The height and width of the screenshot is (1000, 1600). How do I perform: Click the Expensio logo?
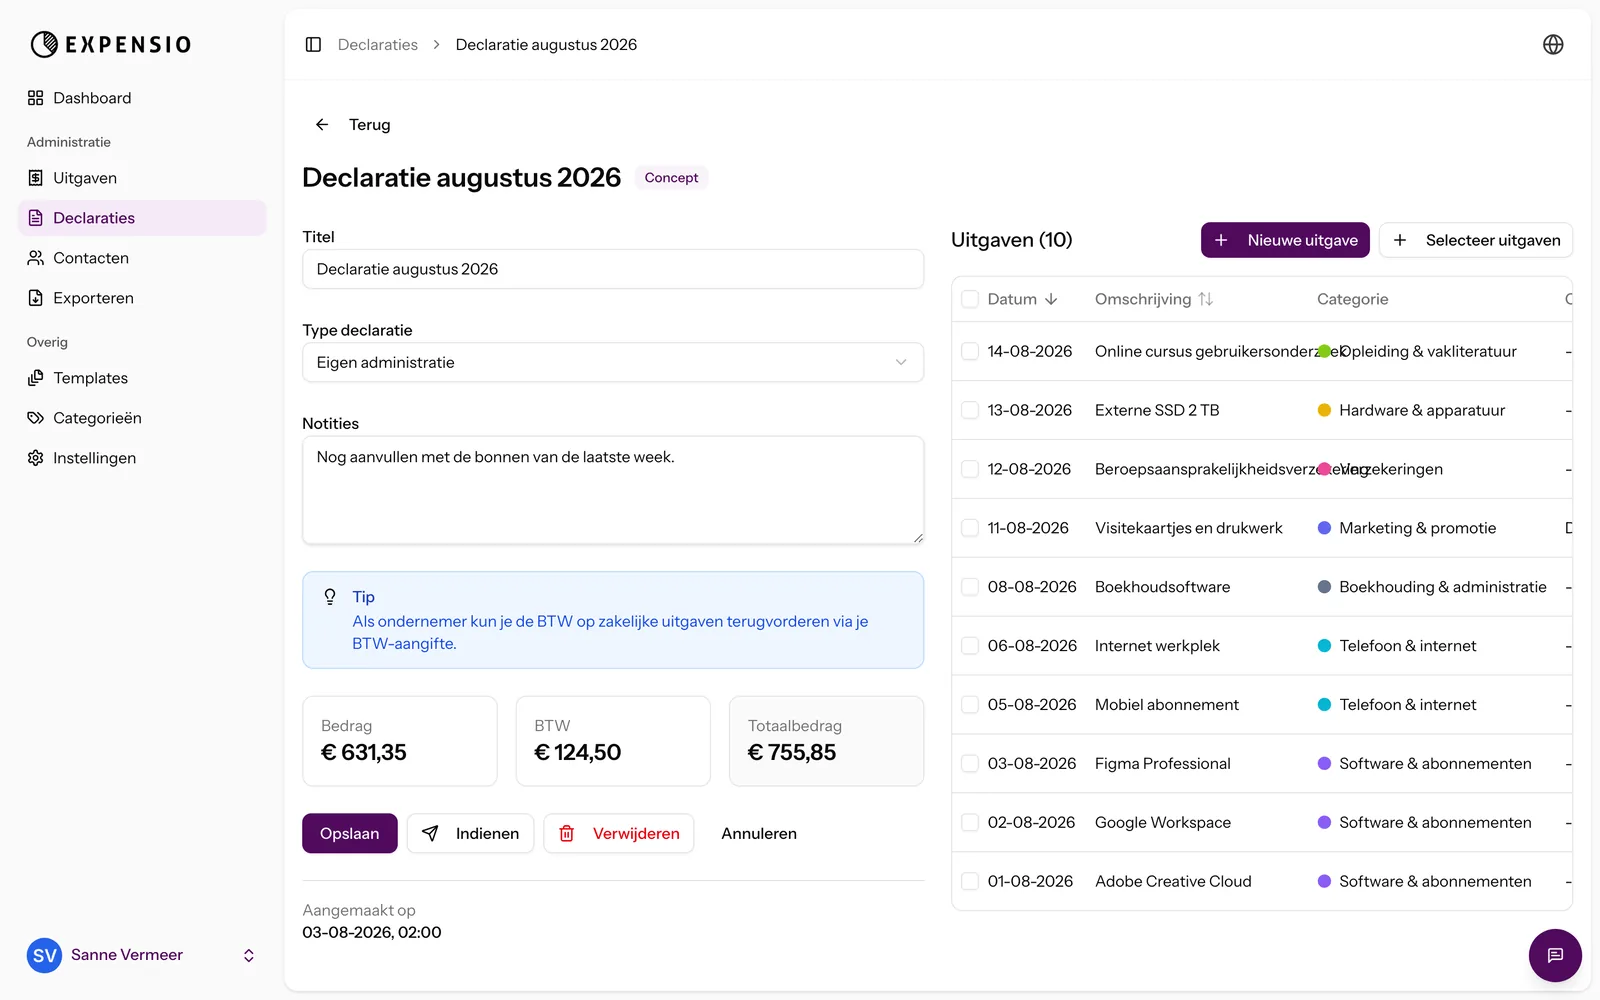(111, 44)
